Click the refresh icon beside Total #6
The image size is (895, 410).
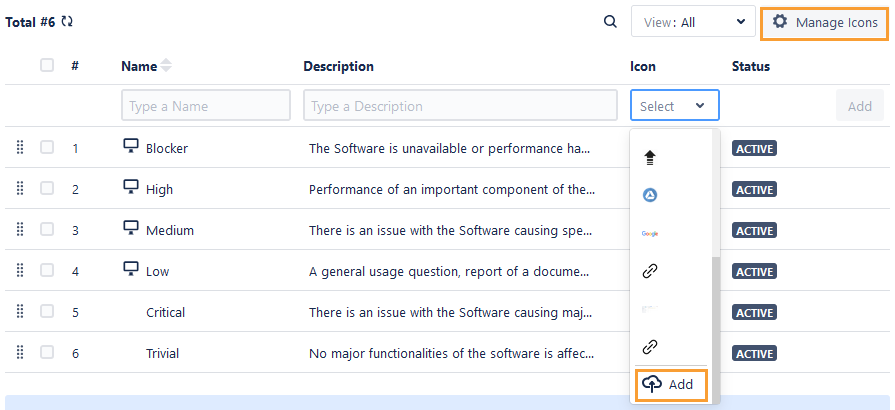pyautogui.click(x=67, y=21)
